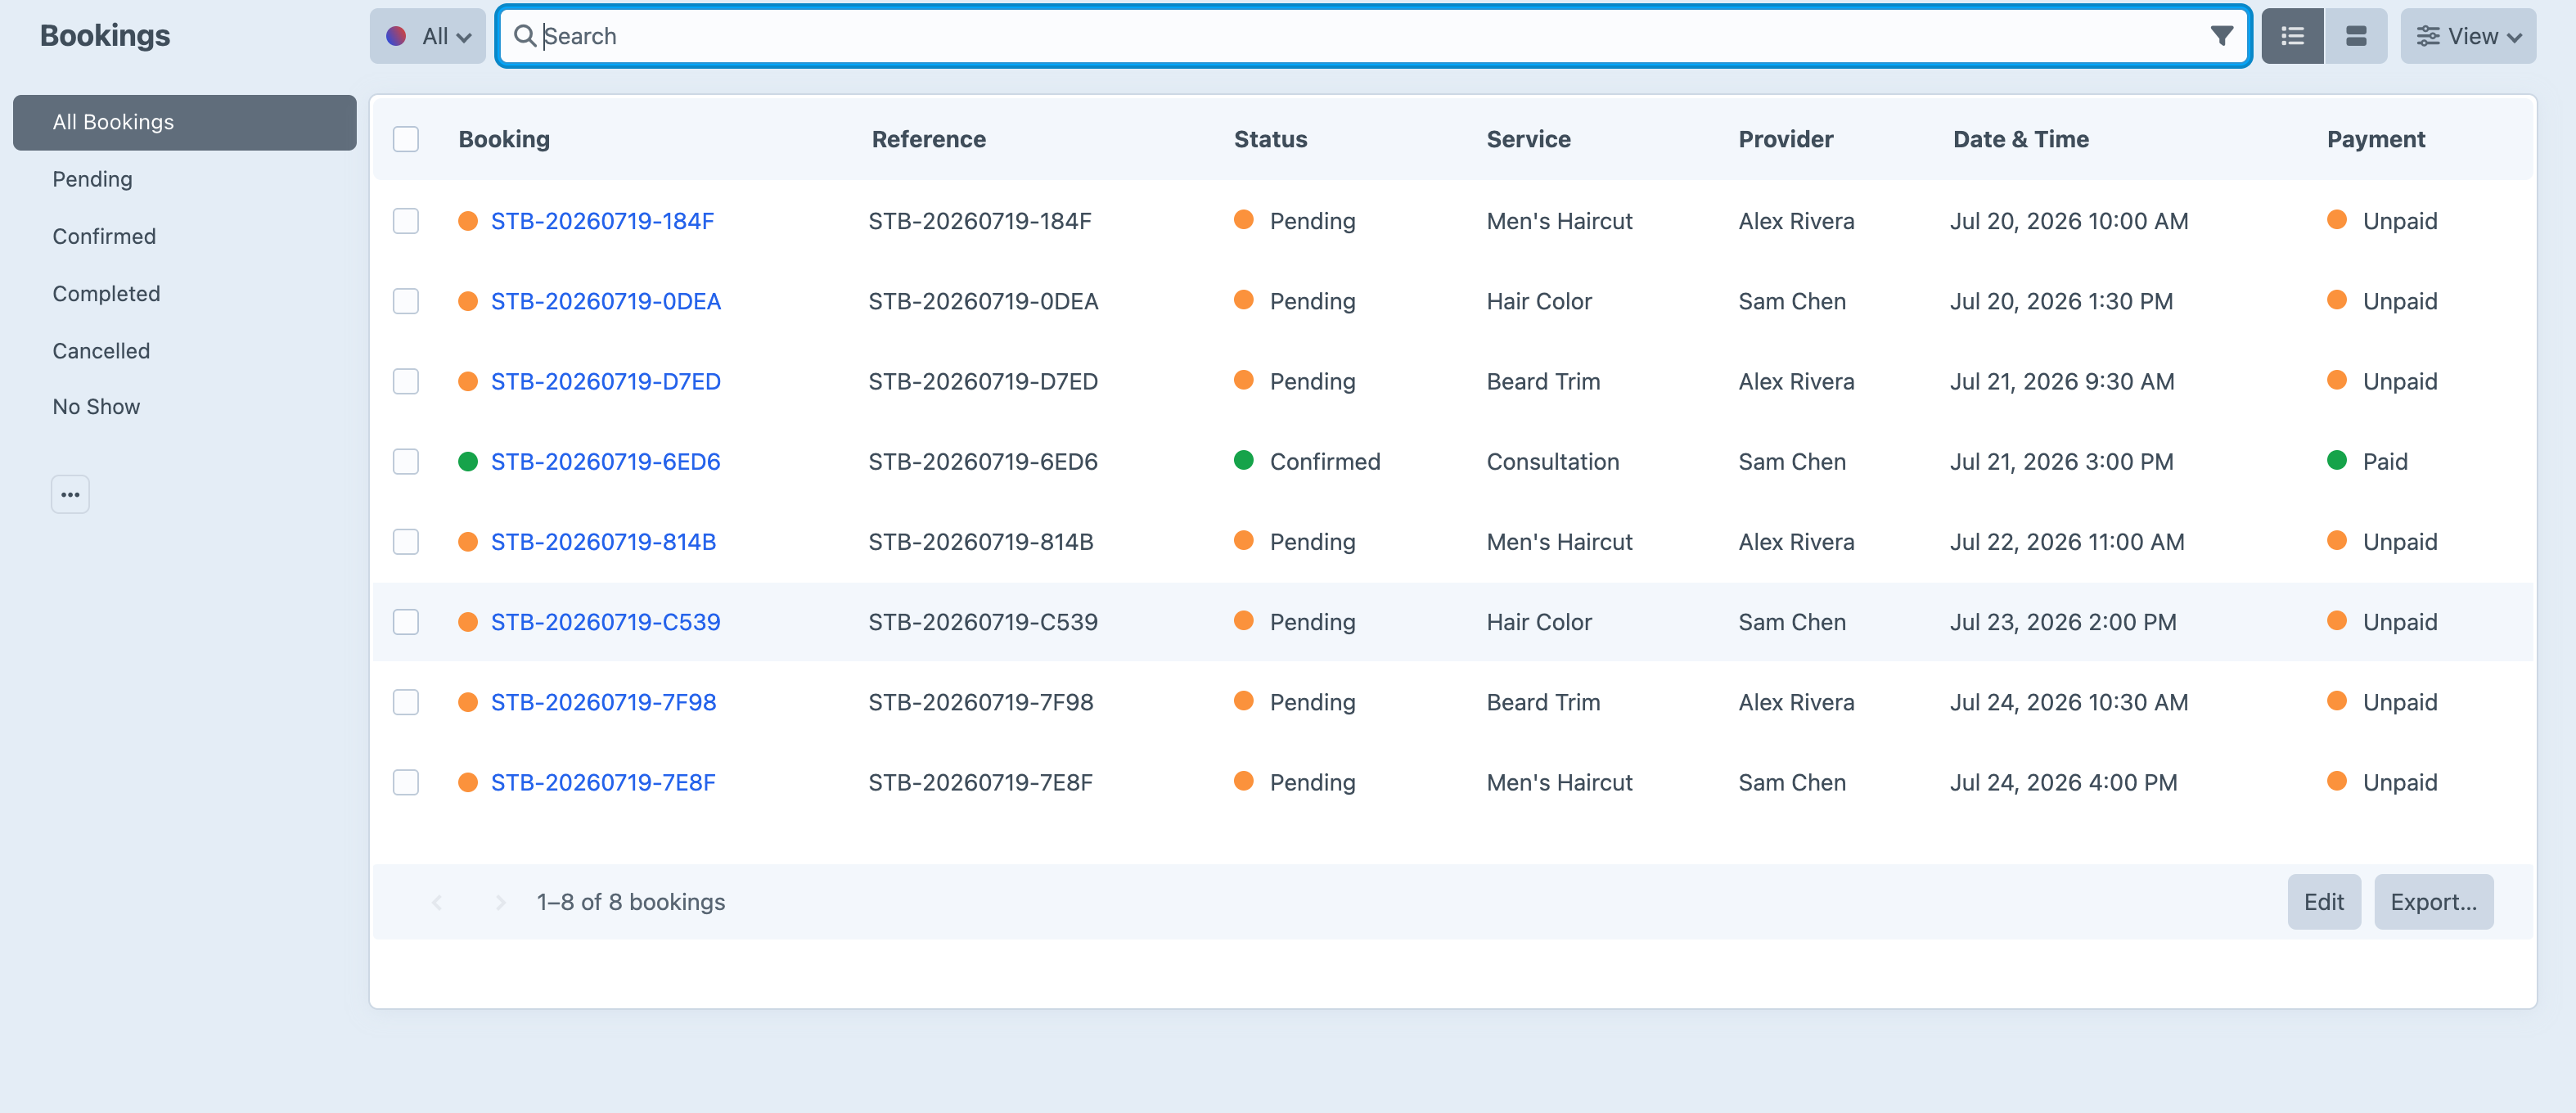The height and width of the screenshot is (1113, 2576).
Task: Check the STB-20260719-D7ED row checkbox
Action: [406, 381]
